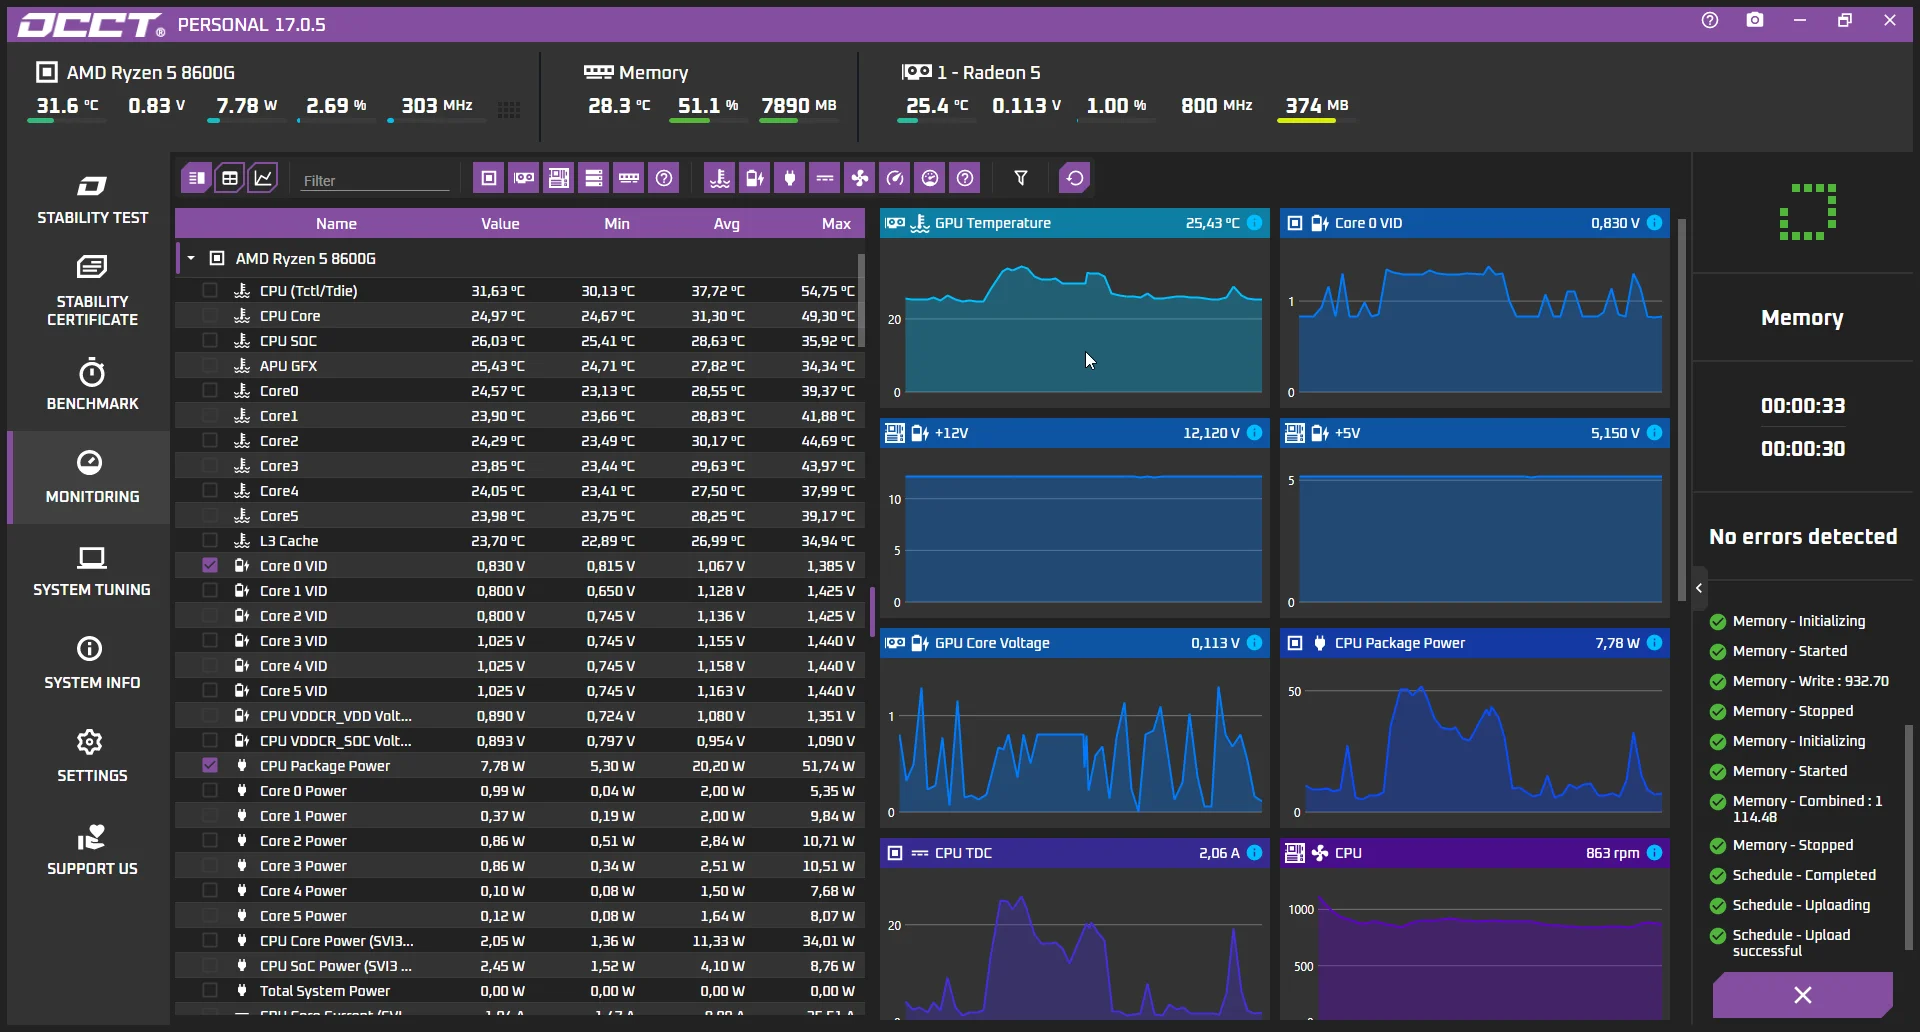Toggle the unknown hardware filter
Viewport: 1920px width, 1032px height.
pyautogui.click(x=664, y=178)
